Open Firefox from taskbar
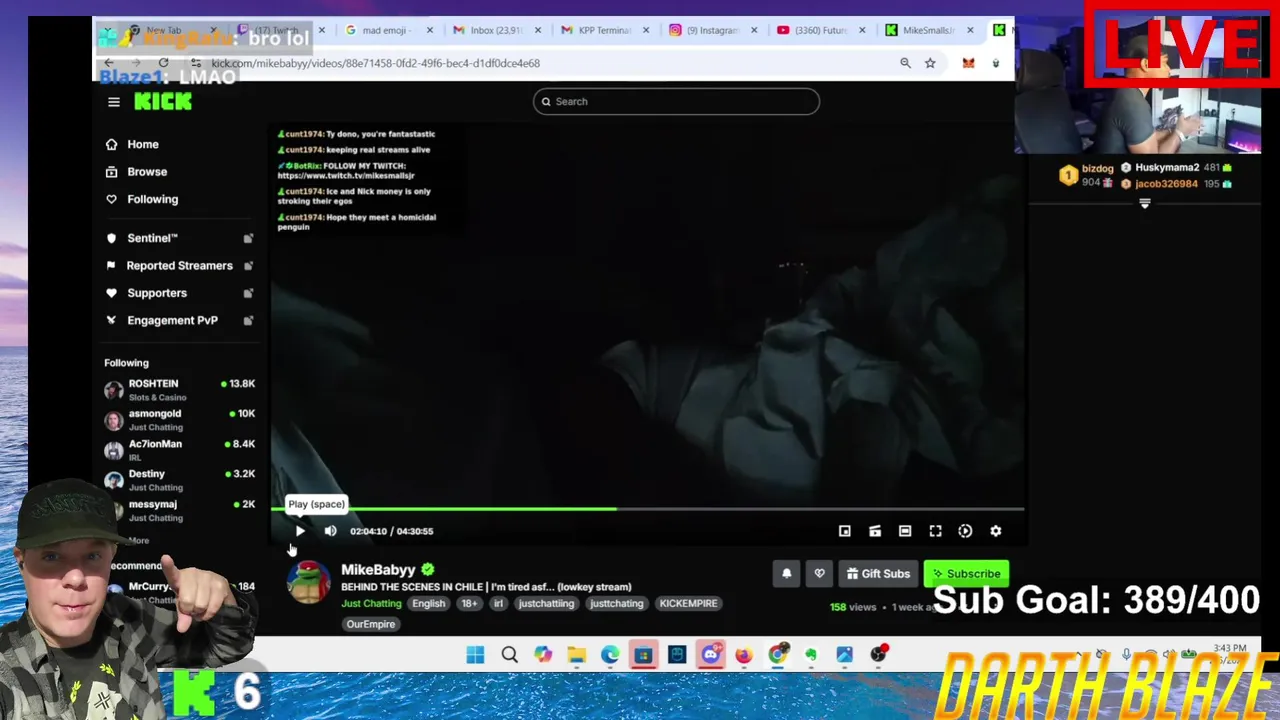The height and width of the screenshot is (720, 1280). 744,655
